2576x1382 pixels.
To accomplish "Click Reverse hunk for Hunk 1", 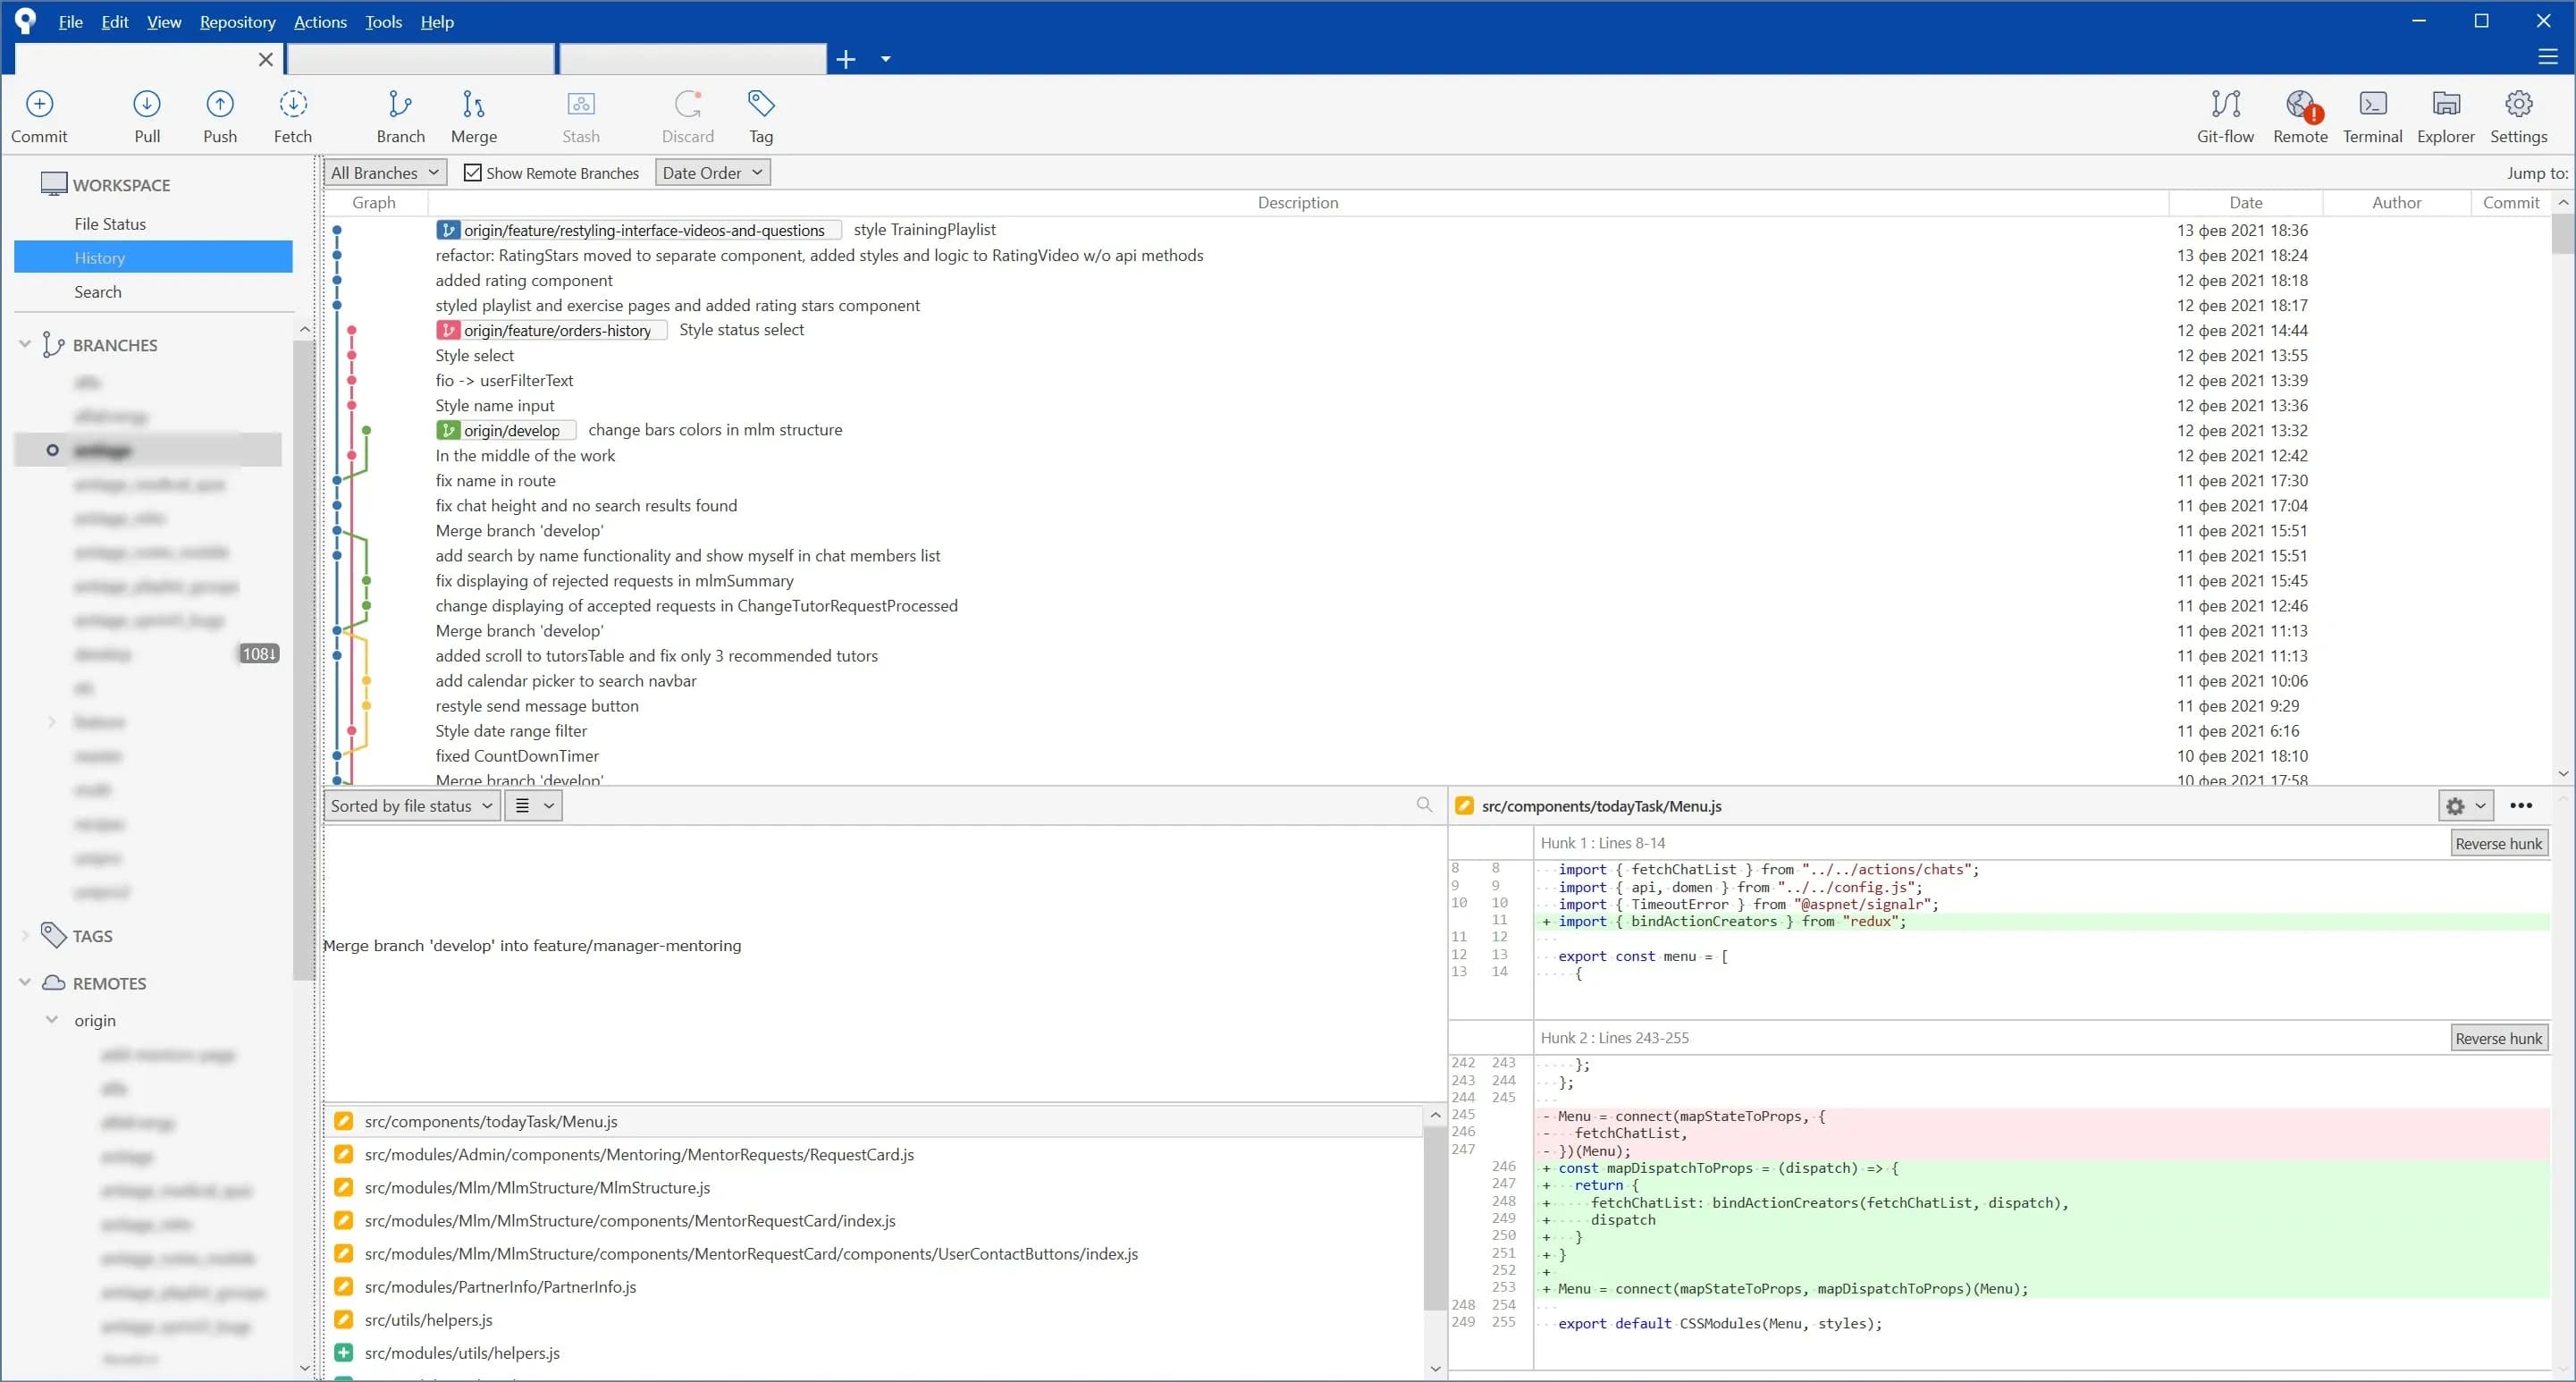I will pos(2498,843).
